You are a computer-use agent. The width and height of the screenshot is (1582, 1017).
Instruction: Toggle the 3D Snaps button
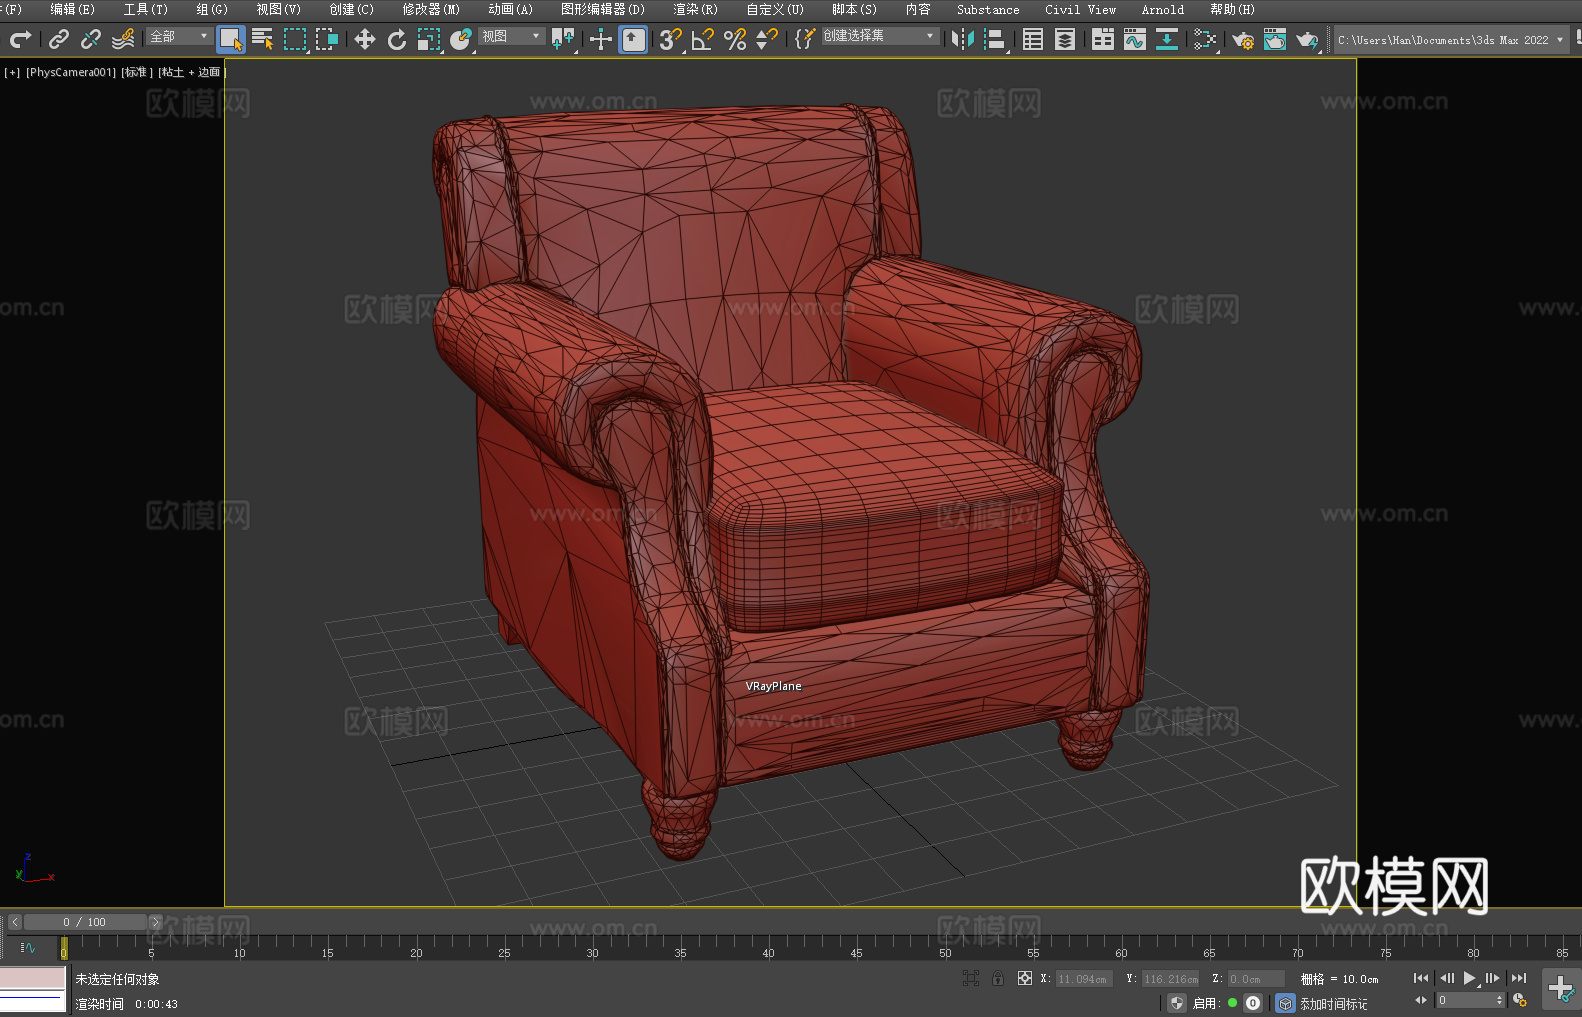tap(671, 39)
